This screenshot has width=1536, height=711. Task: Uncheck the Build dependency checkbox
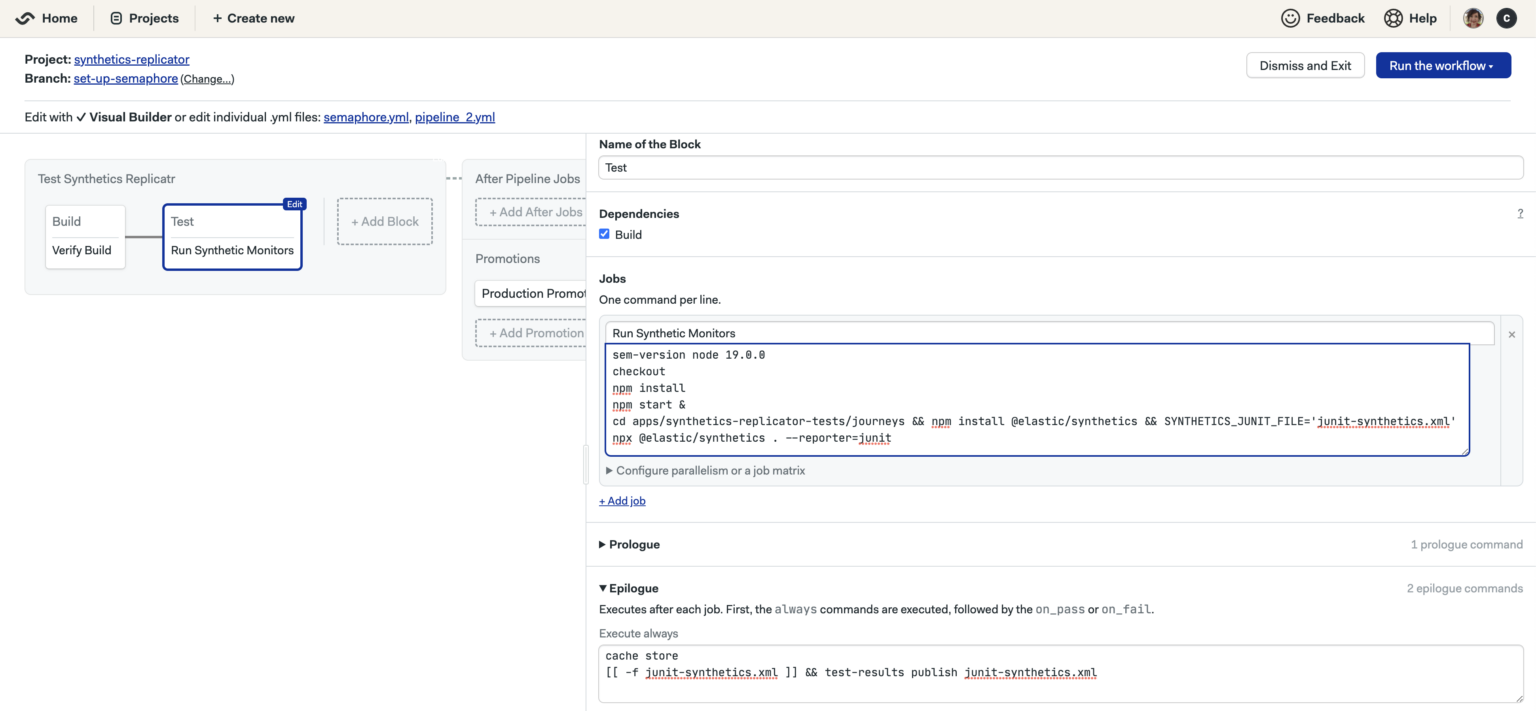604,234
